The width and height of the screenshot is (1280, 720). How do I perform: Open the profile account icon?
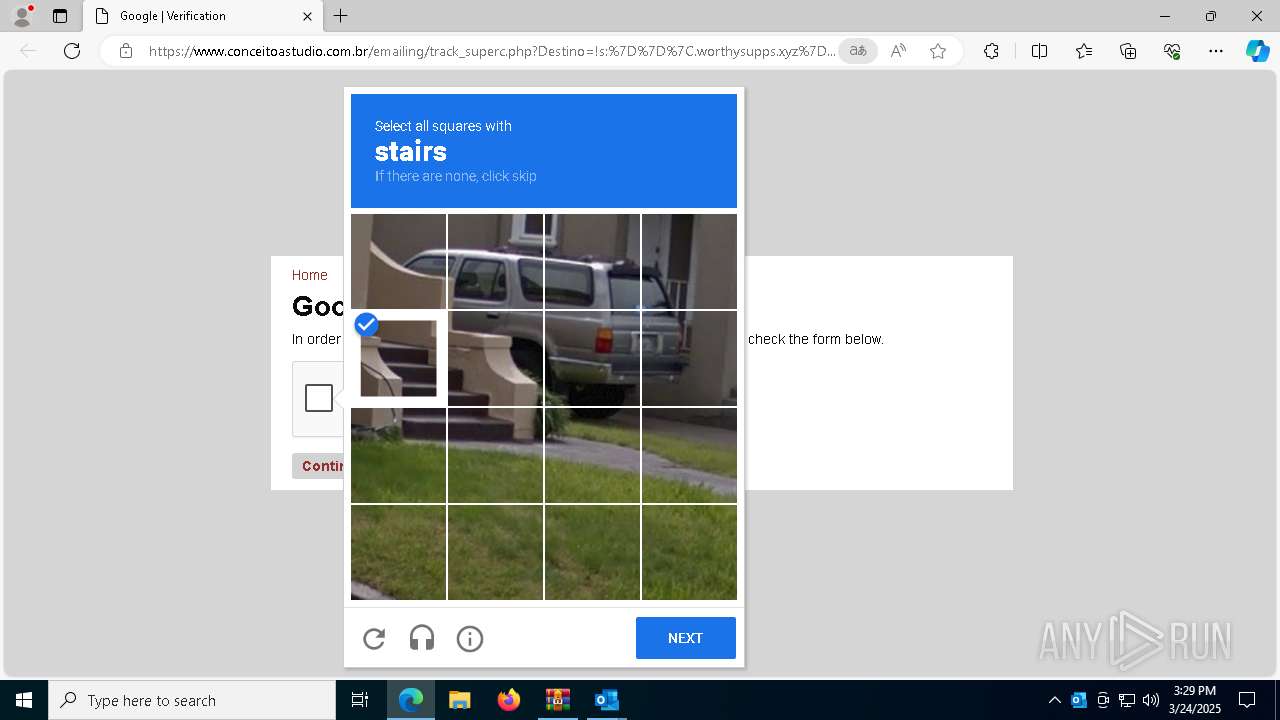point(21,16)
